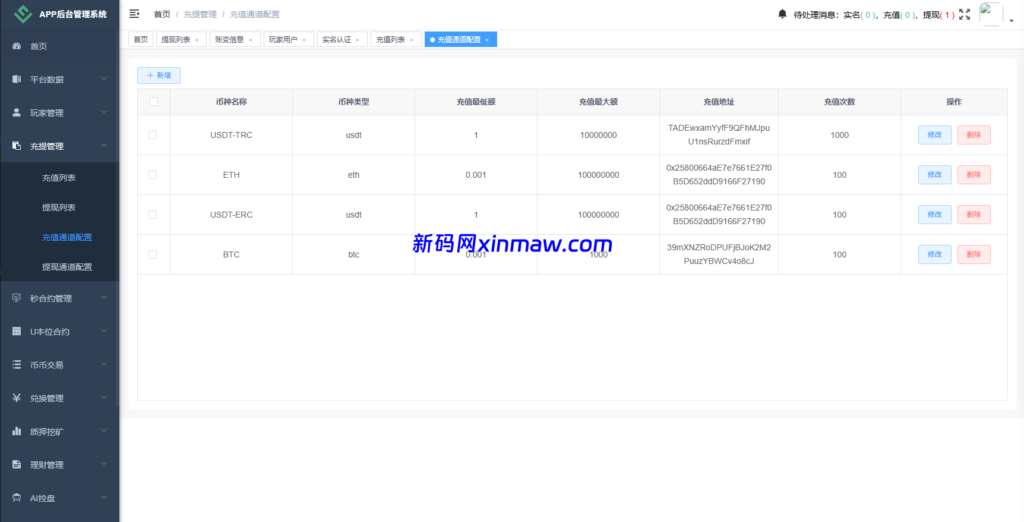This screenshot has height=522, width=1024.
Task: Click 删除 for the USDT-TRC row
Action: pyautogui.click(x=974, y=135)
